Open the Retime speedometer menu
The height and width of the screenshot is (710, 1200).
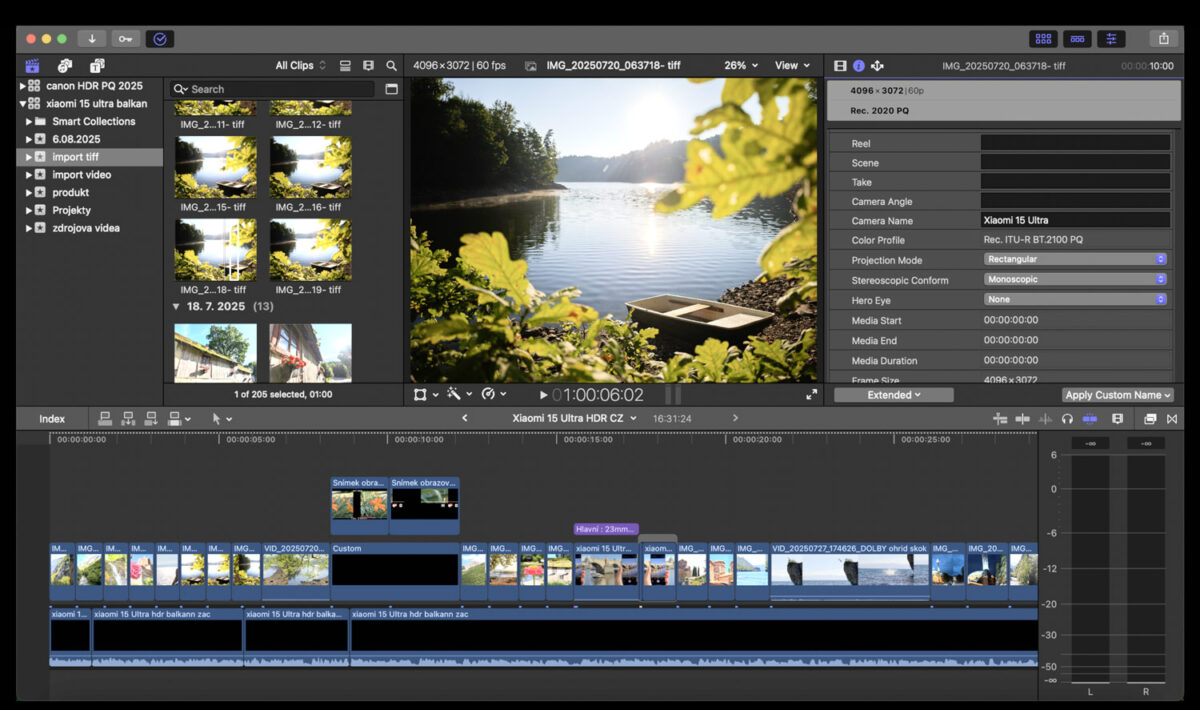coord(493,395)
